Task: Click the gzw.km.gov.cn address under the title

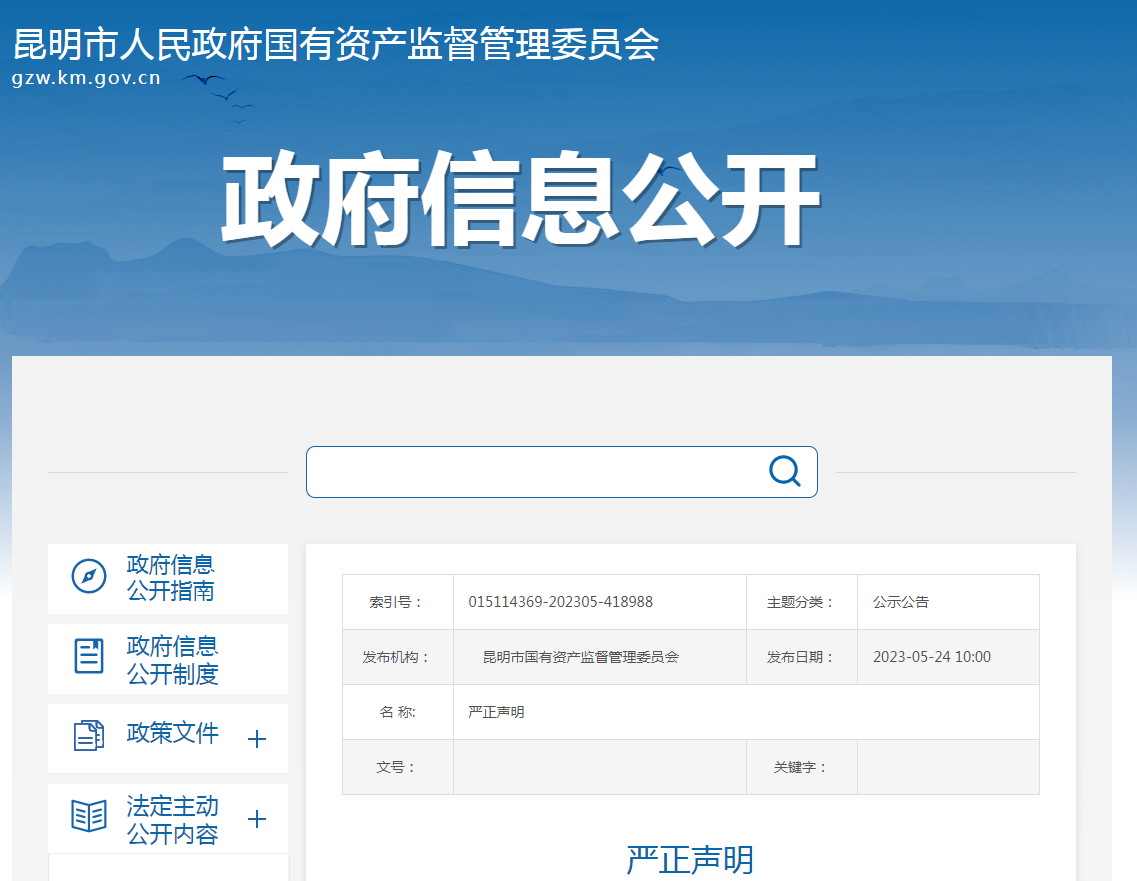Action: tap(86, 79)
